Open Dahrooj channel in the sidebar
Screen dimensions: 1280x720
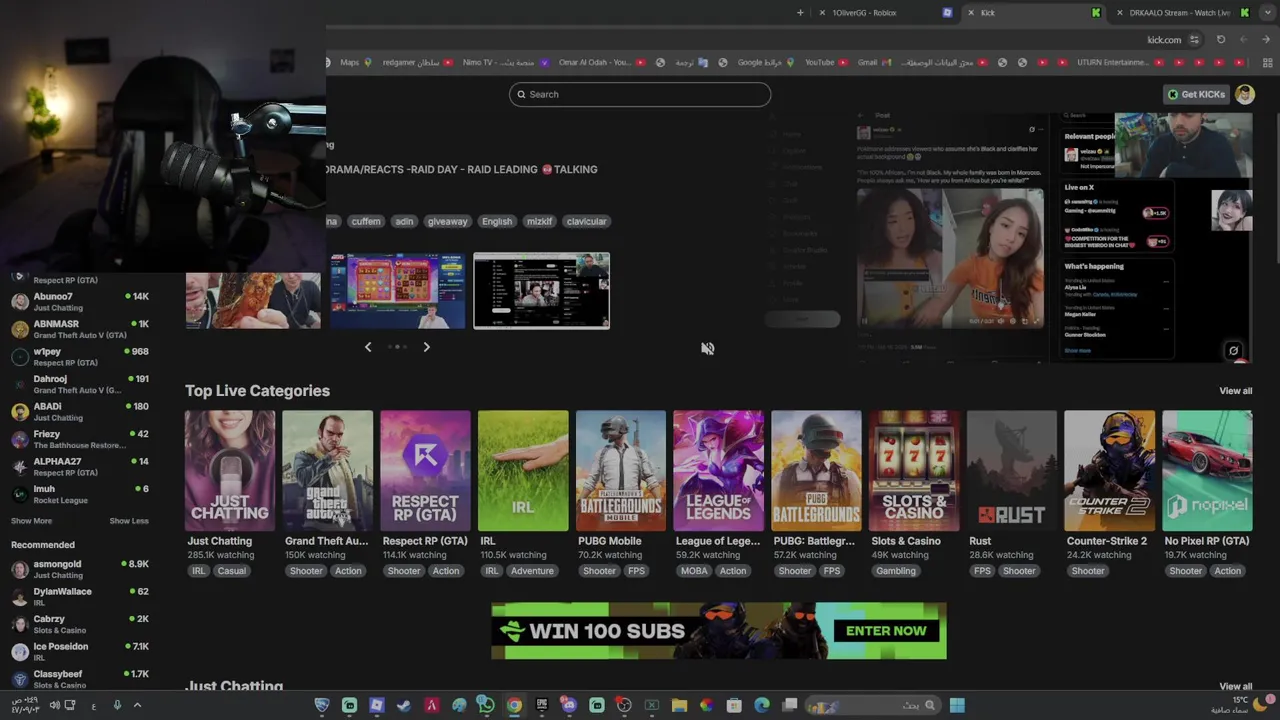pyautogui.click(x=80, y=384)
